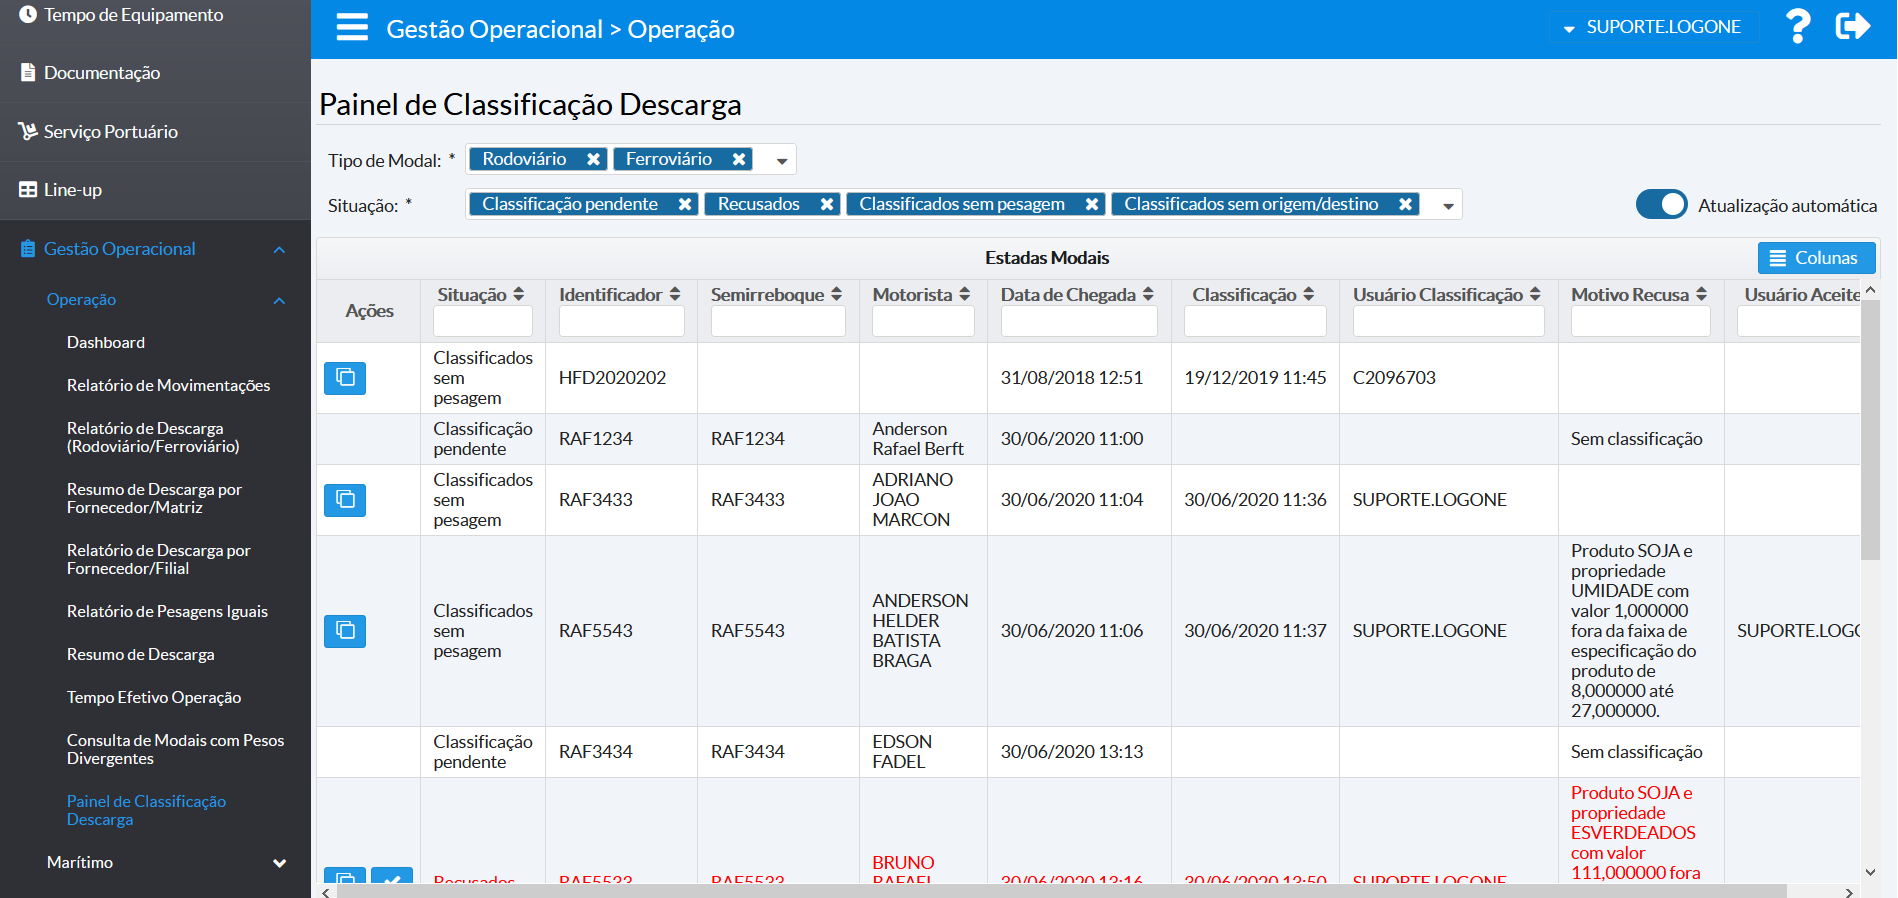Open Relatório de Movimentações link
Screen dimensions: 1898x898
(168, 386)
